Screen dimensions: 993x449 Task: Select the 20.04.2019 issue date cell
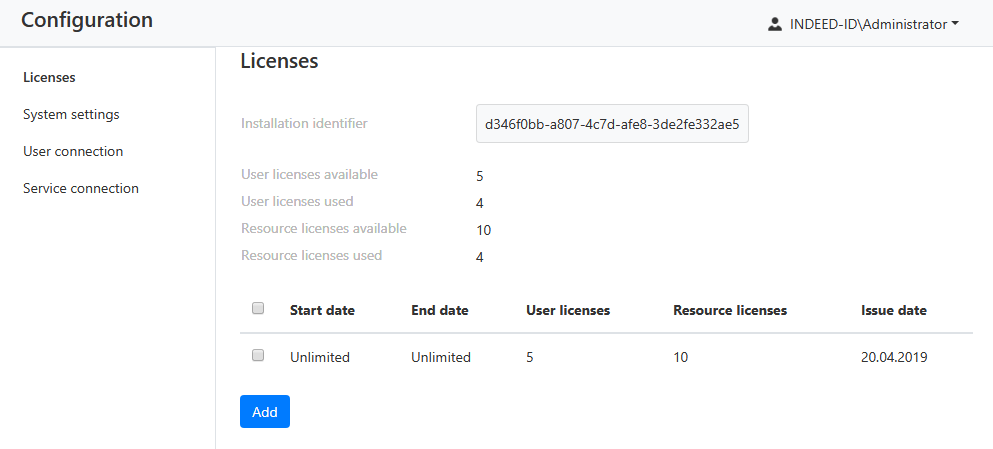tap(894, 357)
